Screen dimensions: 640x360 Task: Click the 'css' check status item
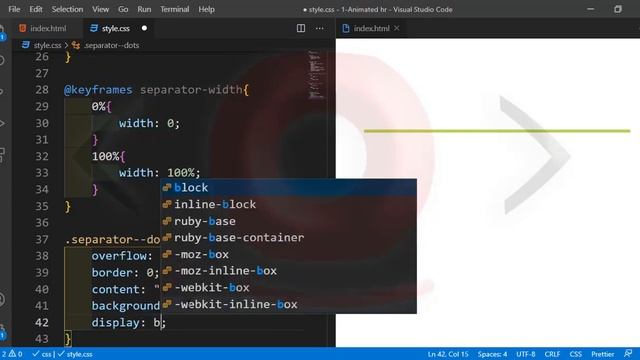tap(42, 354)
